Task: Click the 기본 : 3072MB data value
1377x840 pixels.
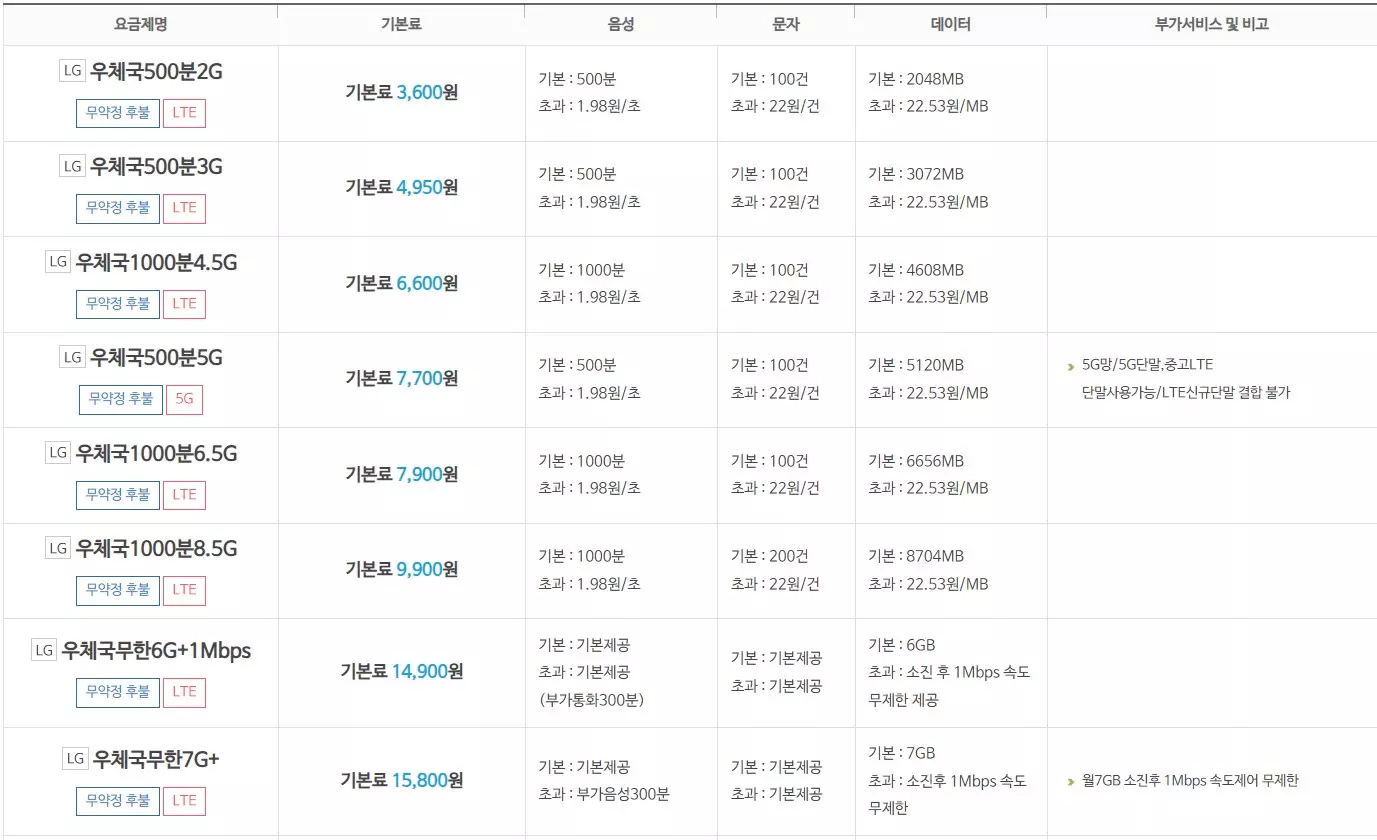Action: click(x=916, y=175)
